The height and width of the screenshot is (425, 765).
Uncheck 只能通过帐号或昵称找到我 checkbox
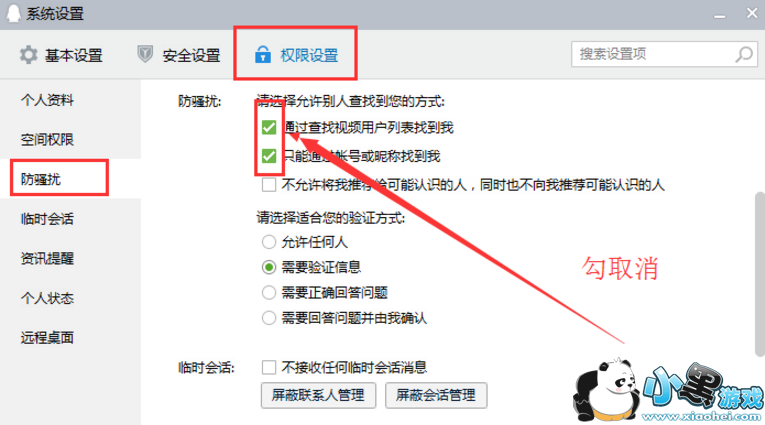point(269,156)
